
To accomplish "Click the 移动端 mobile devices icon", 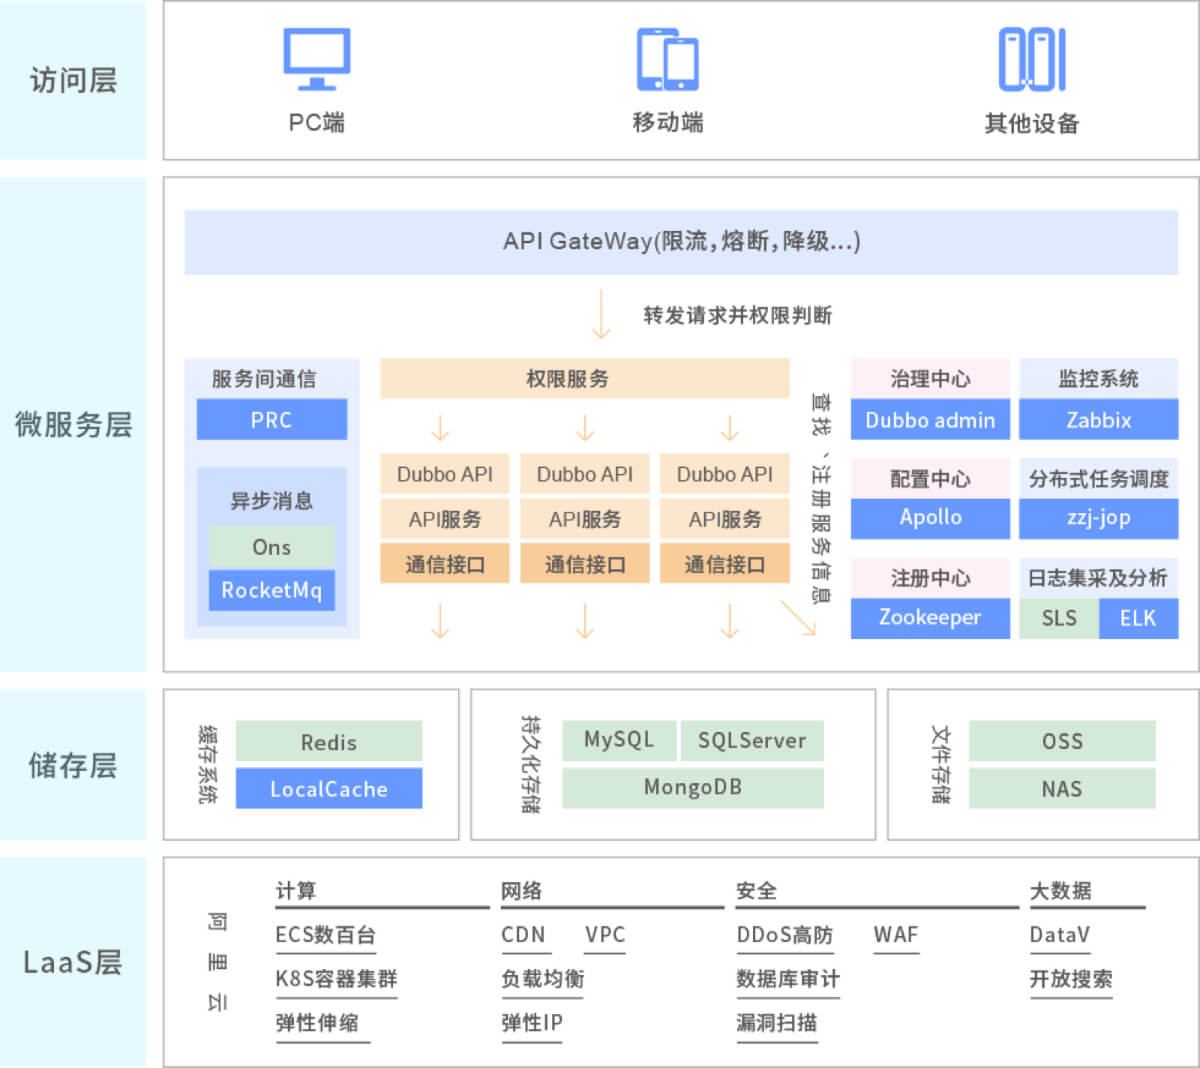I will pyautogui.click(x=667, y=60).
